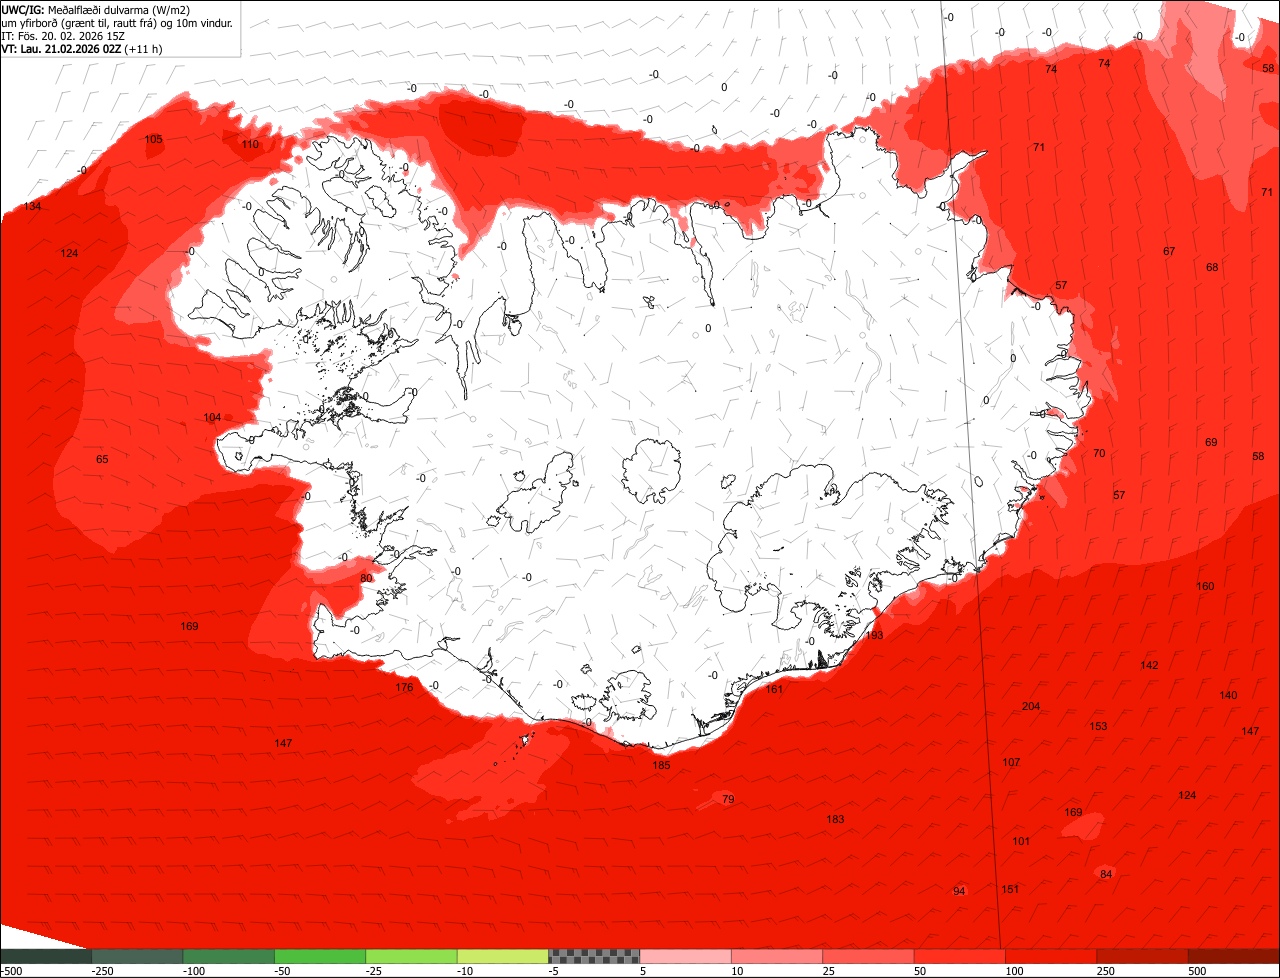This screenshot has width=1280, height=978.
Task: Click the legend label -100
Action: [x=193, y=971]
